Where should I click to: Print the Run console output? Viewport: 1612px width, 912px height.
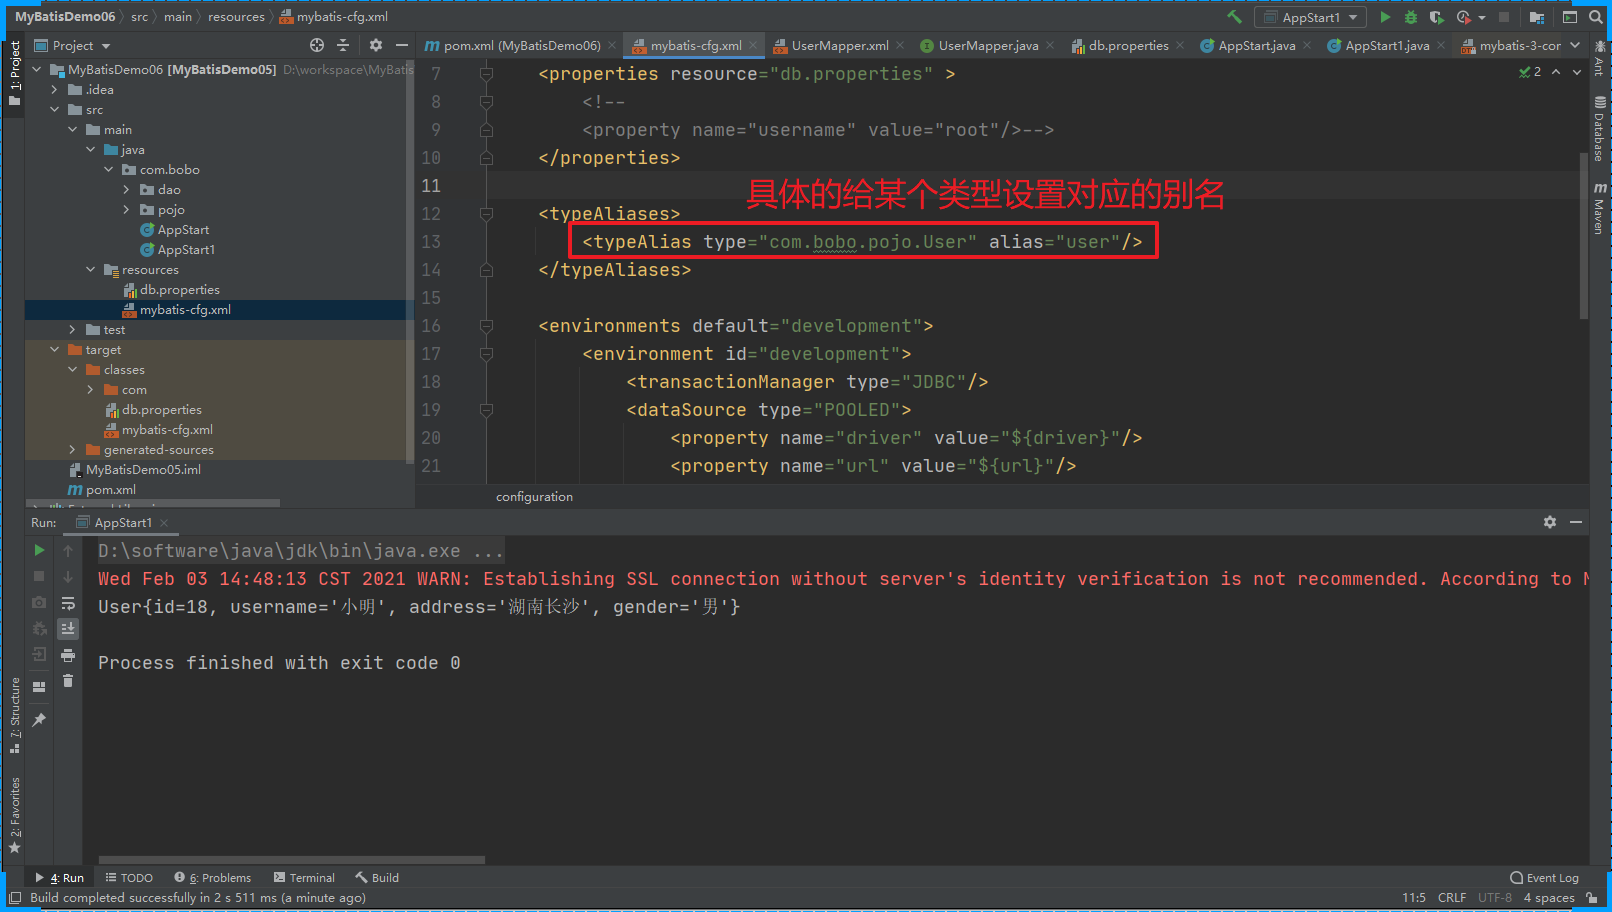pos(68,655)
